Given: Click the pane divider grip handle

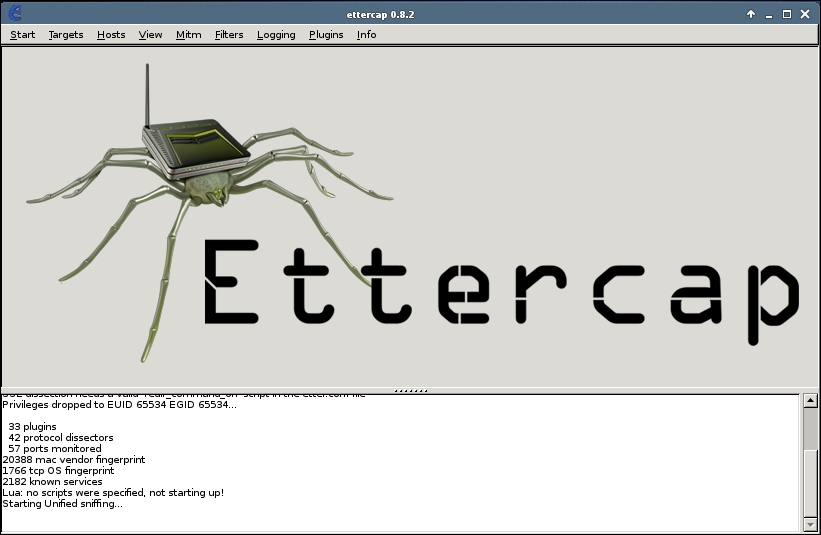Looking at the screenshot, I should [410, 391].
